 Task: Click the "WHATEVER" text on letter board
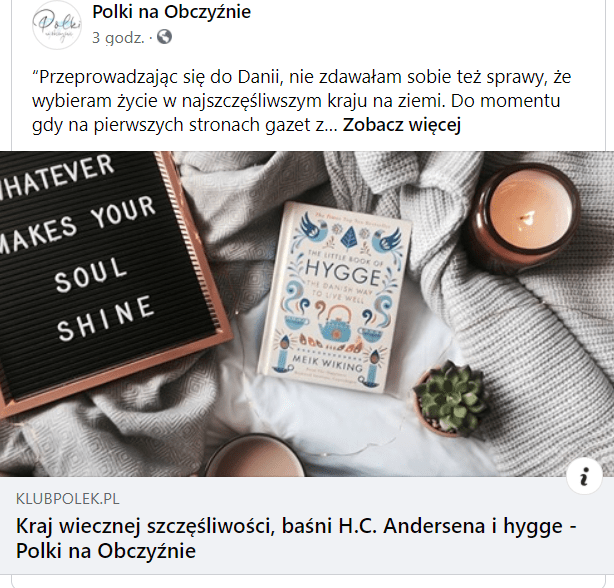click(57, 177)
